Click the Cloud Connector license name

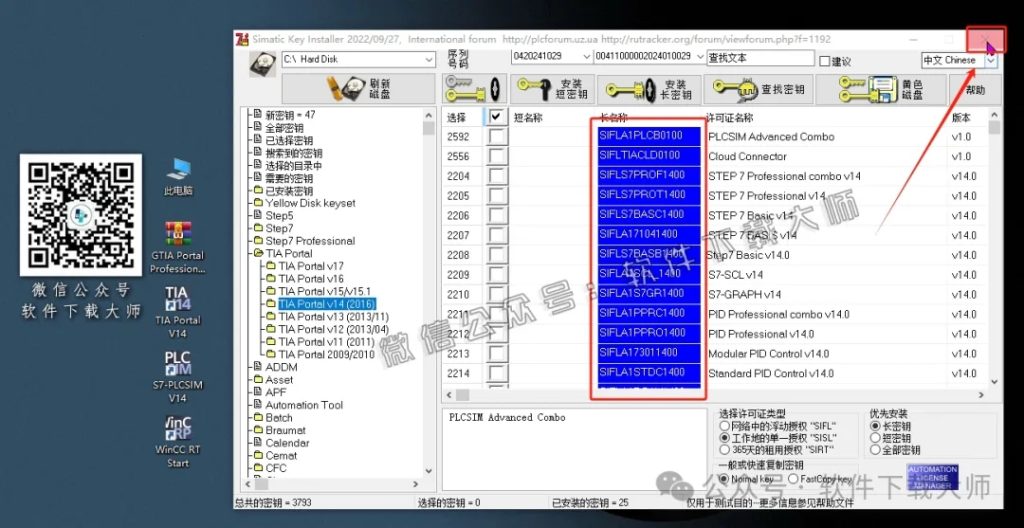point(747,157)
